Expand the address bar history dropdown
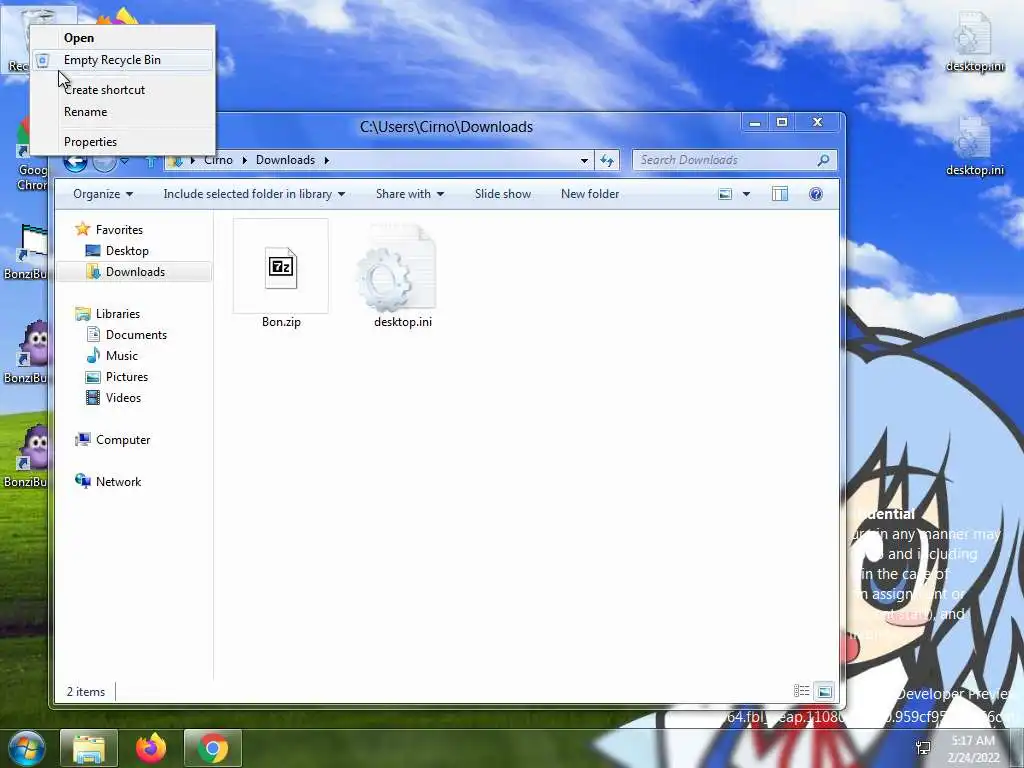1024x768 pixels. (584, 160)
